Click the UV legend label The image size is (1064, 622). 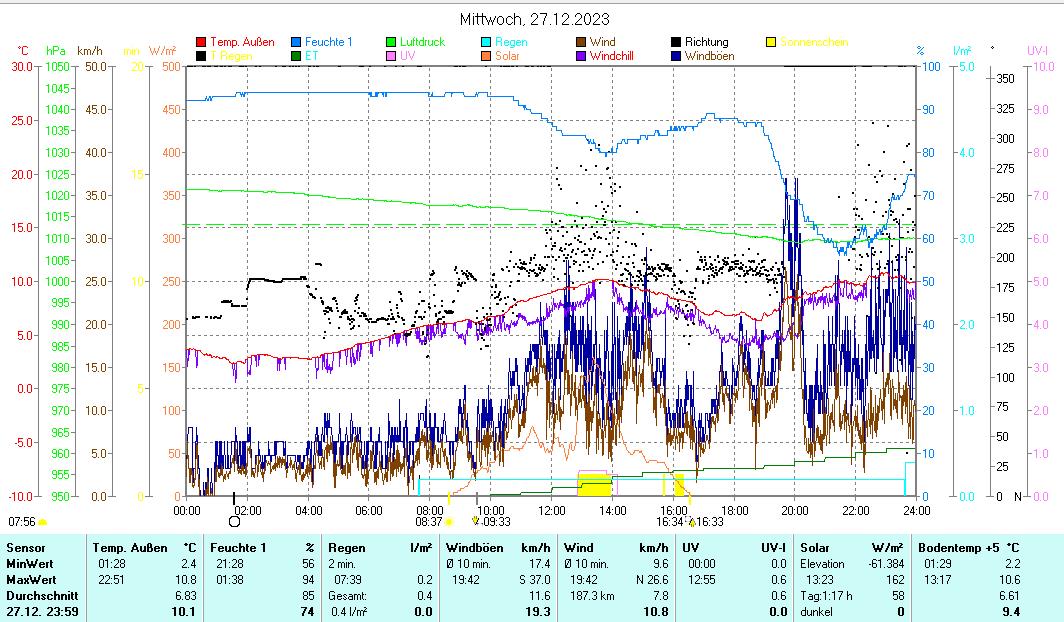(x=407, y=57)
